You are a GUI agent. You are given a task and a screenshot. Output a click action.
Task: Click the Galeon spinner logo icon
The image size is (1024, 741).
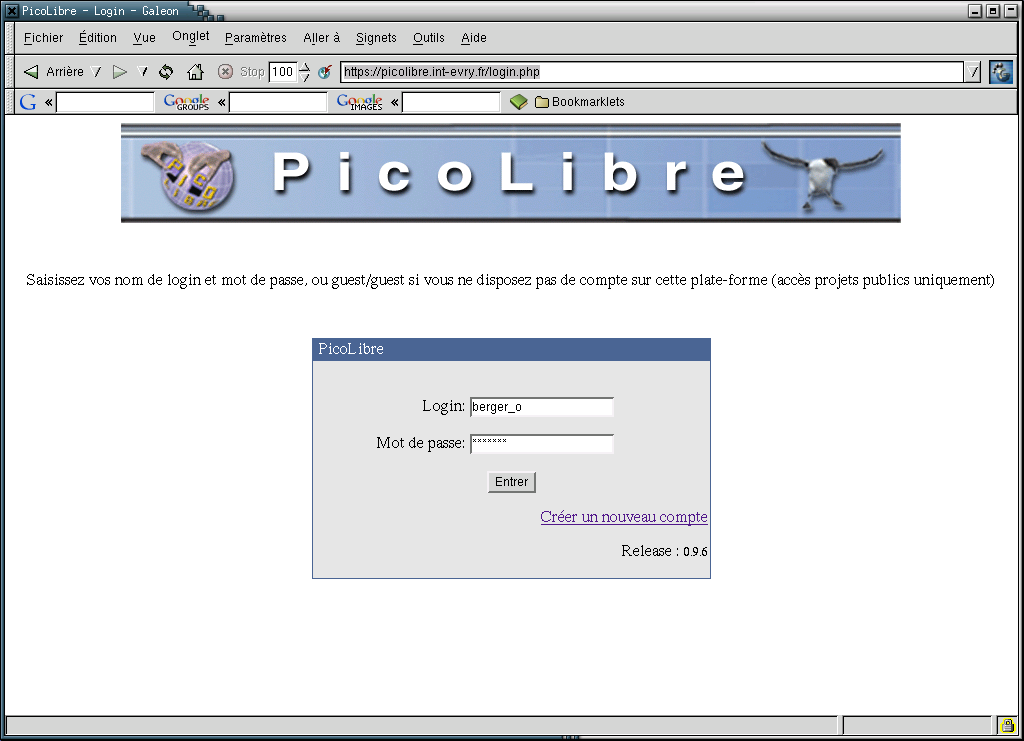[x=1000, y=72]
